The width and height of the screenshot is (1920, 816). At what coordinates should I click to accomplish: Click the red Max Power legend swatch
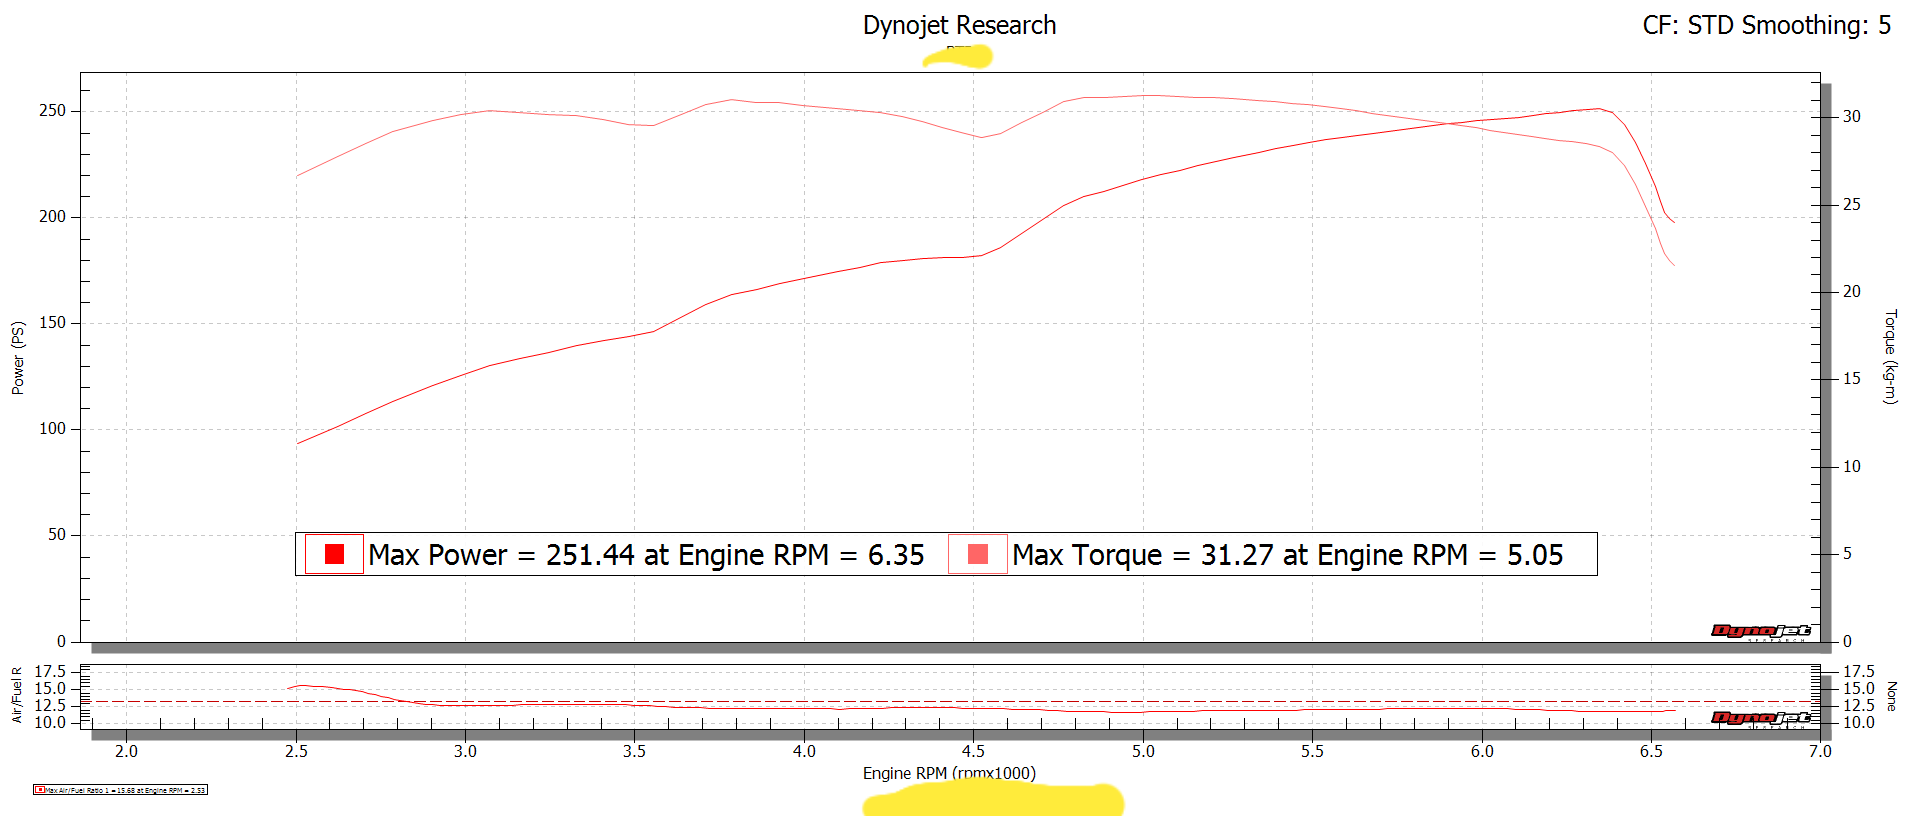[335, 554]
